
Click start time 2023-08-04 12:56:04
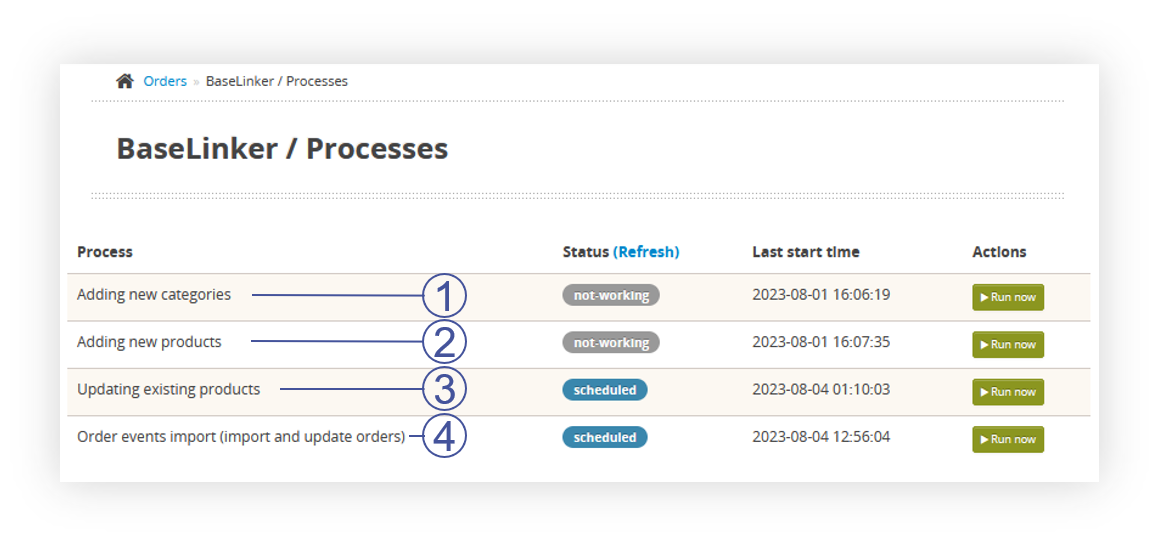(821, 436)
